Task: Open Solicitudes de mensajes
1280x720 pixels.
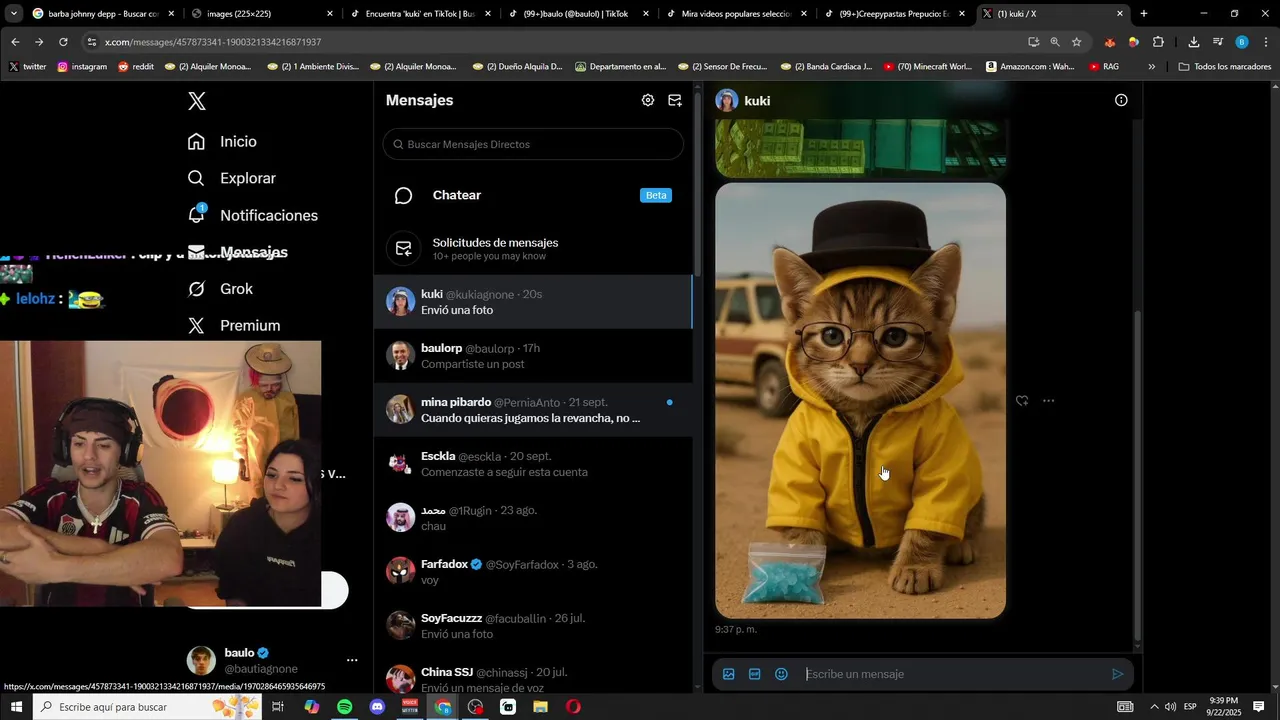Action: 533,249
